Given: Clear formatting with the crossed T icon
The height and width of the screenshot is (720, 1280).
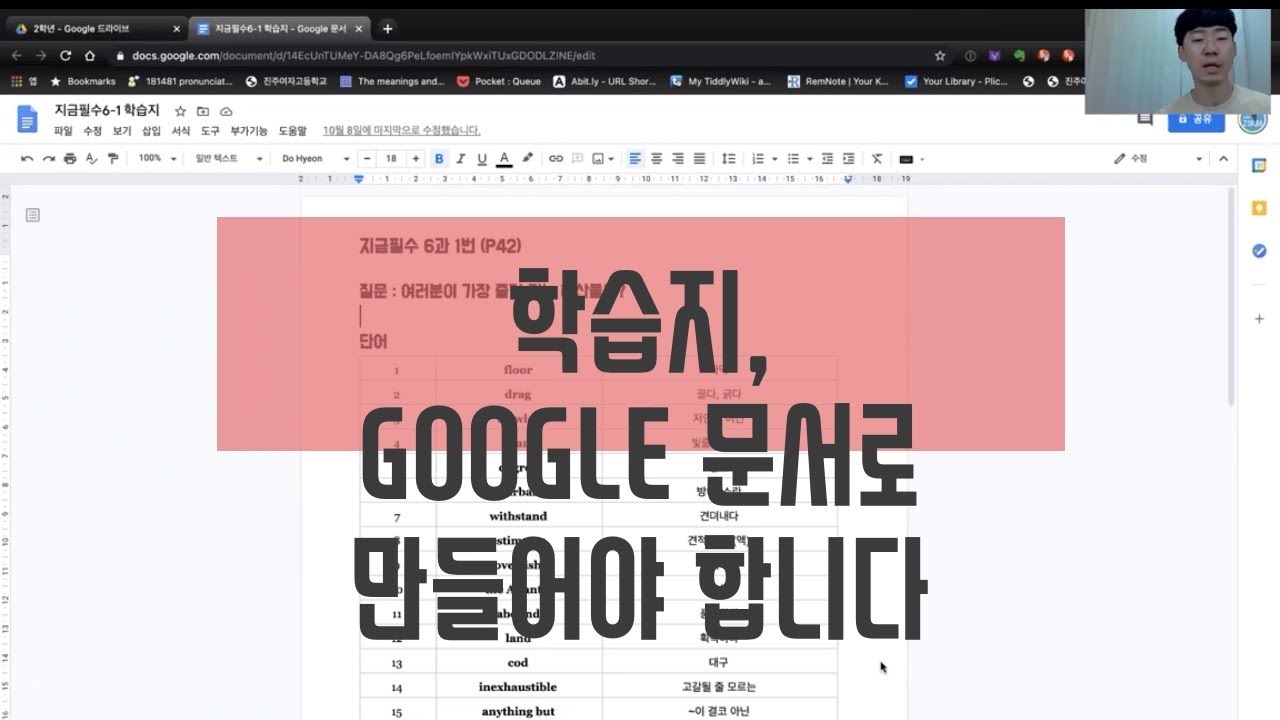Looking at the screenshot, I should pos(877,158).
